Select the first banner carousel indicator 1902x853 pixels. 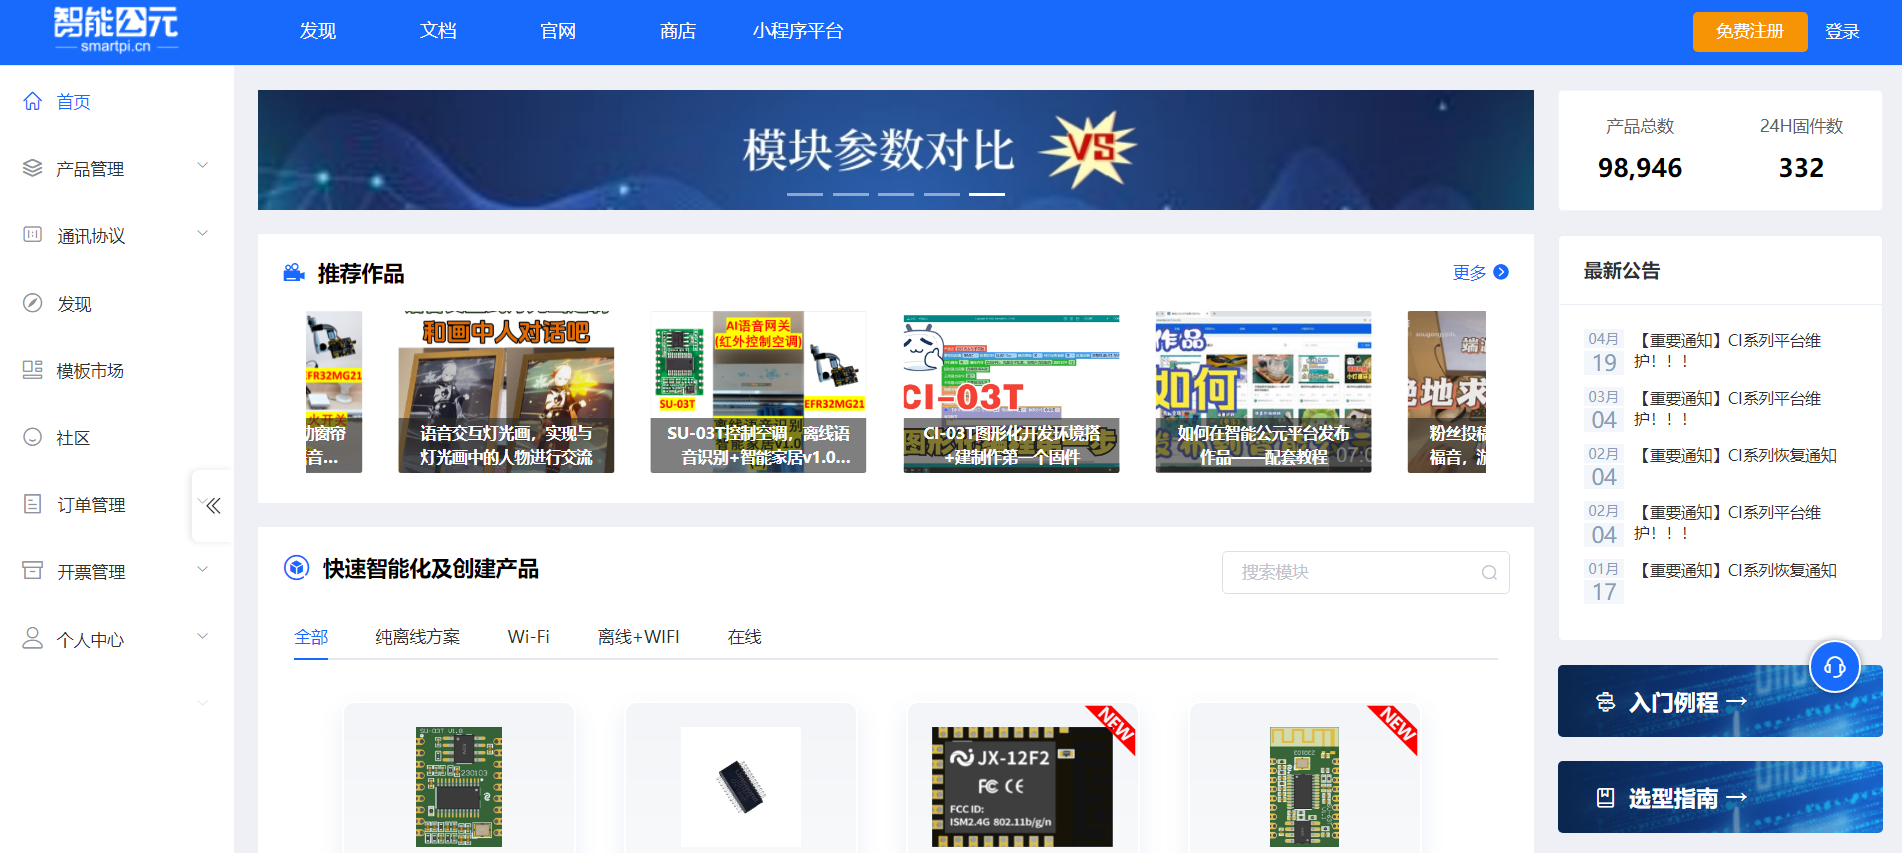click(x=805, y=194)
